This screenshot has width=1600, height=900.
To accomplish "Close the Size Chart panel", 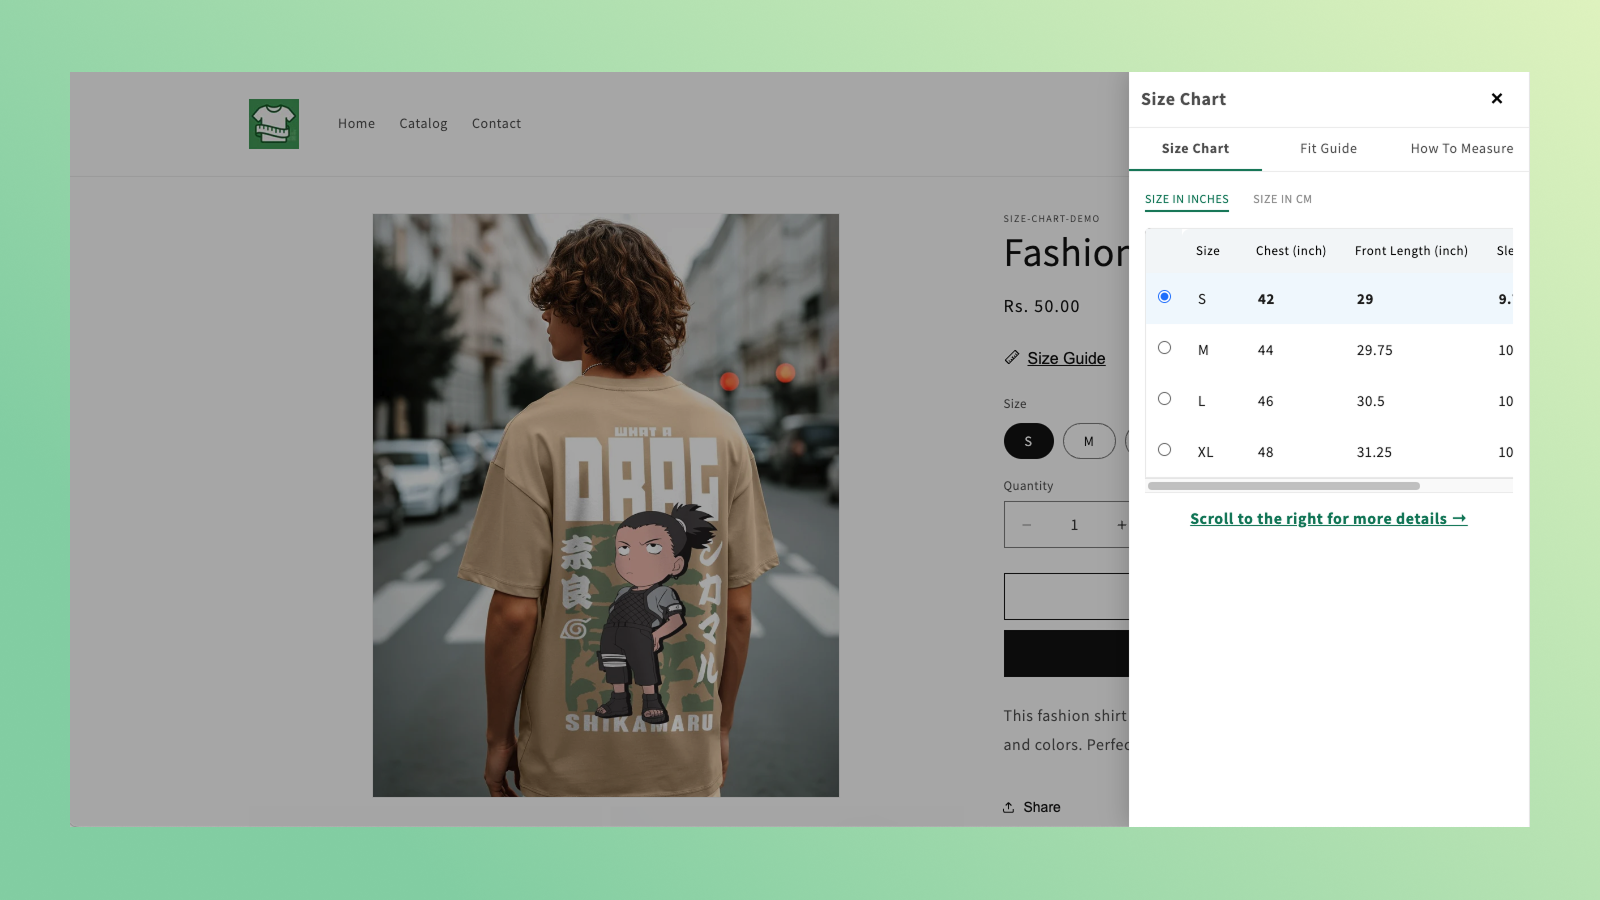I will (x=1497, y=98).
